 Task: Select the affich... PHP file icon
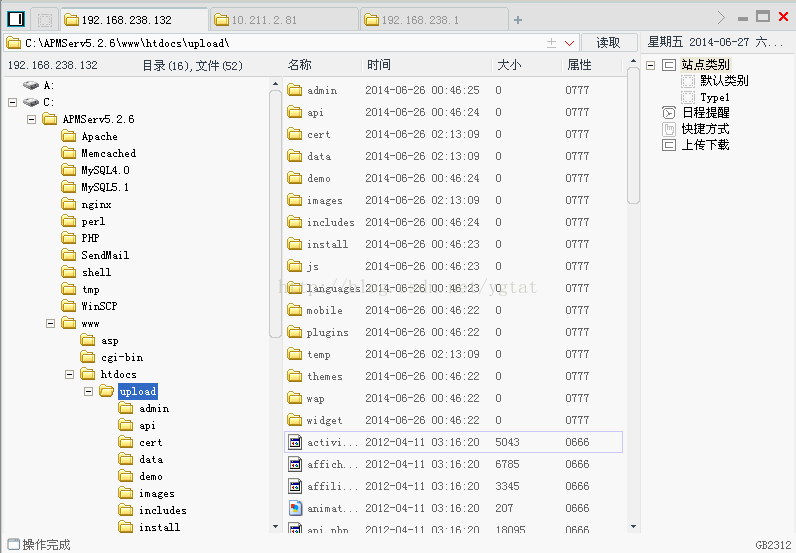(295, 464)
